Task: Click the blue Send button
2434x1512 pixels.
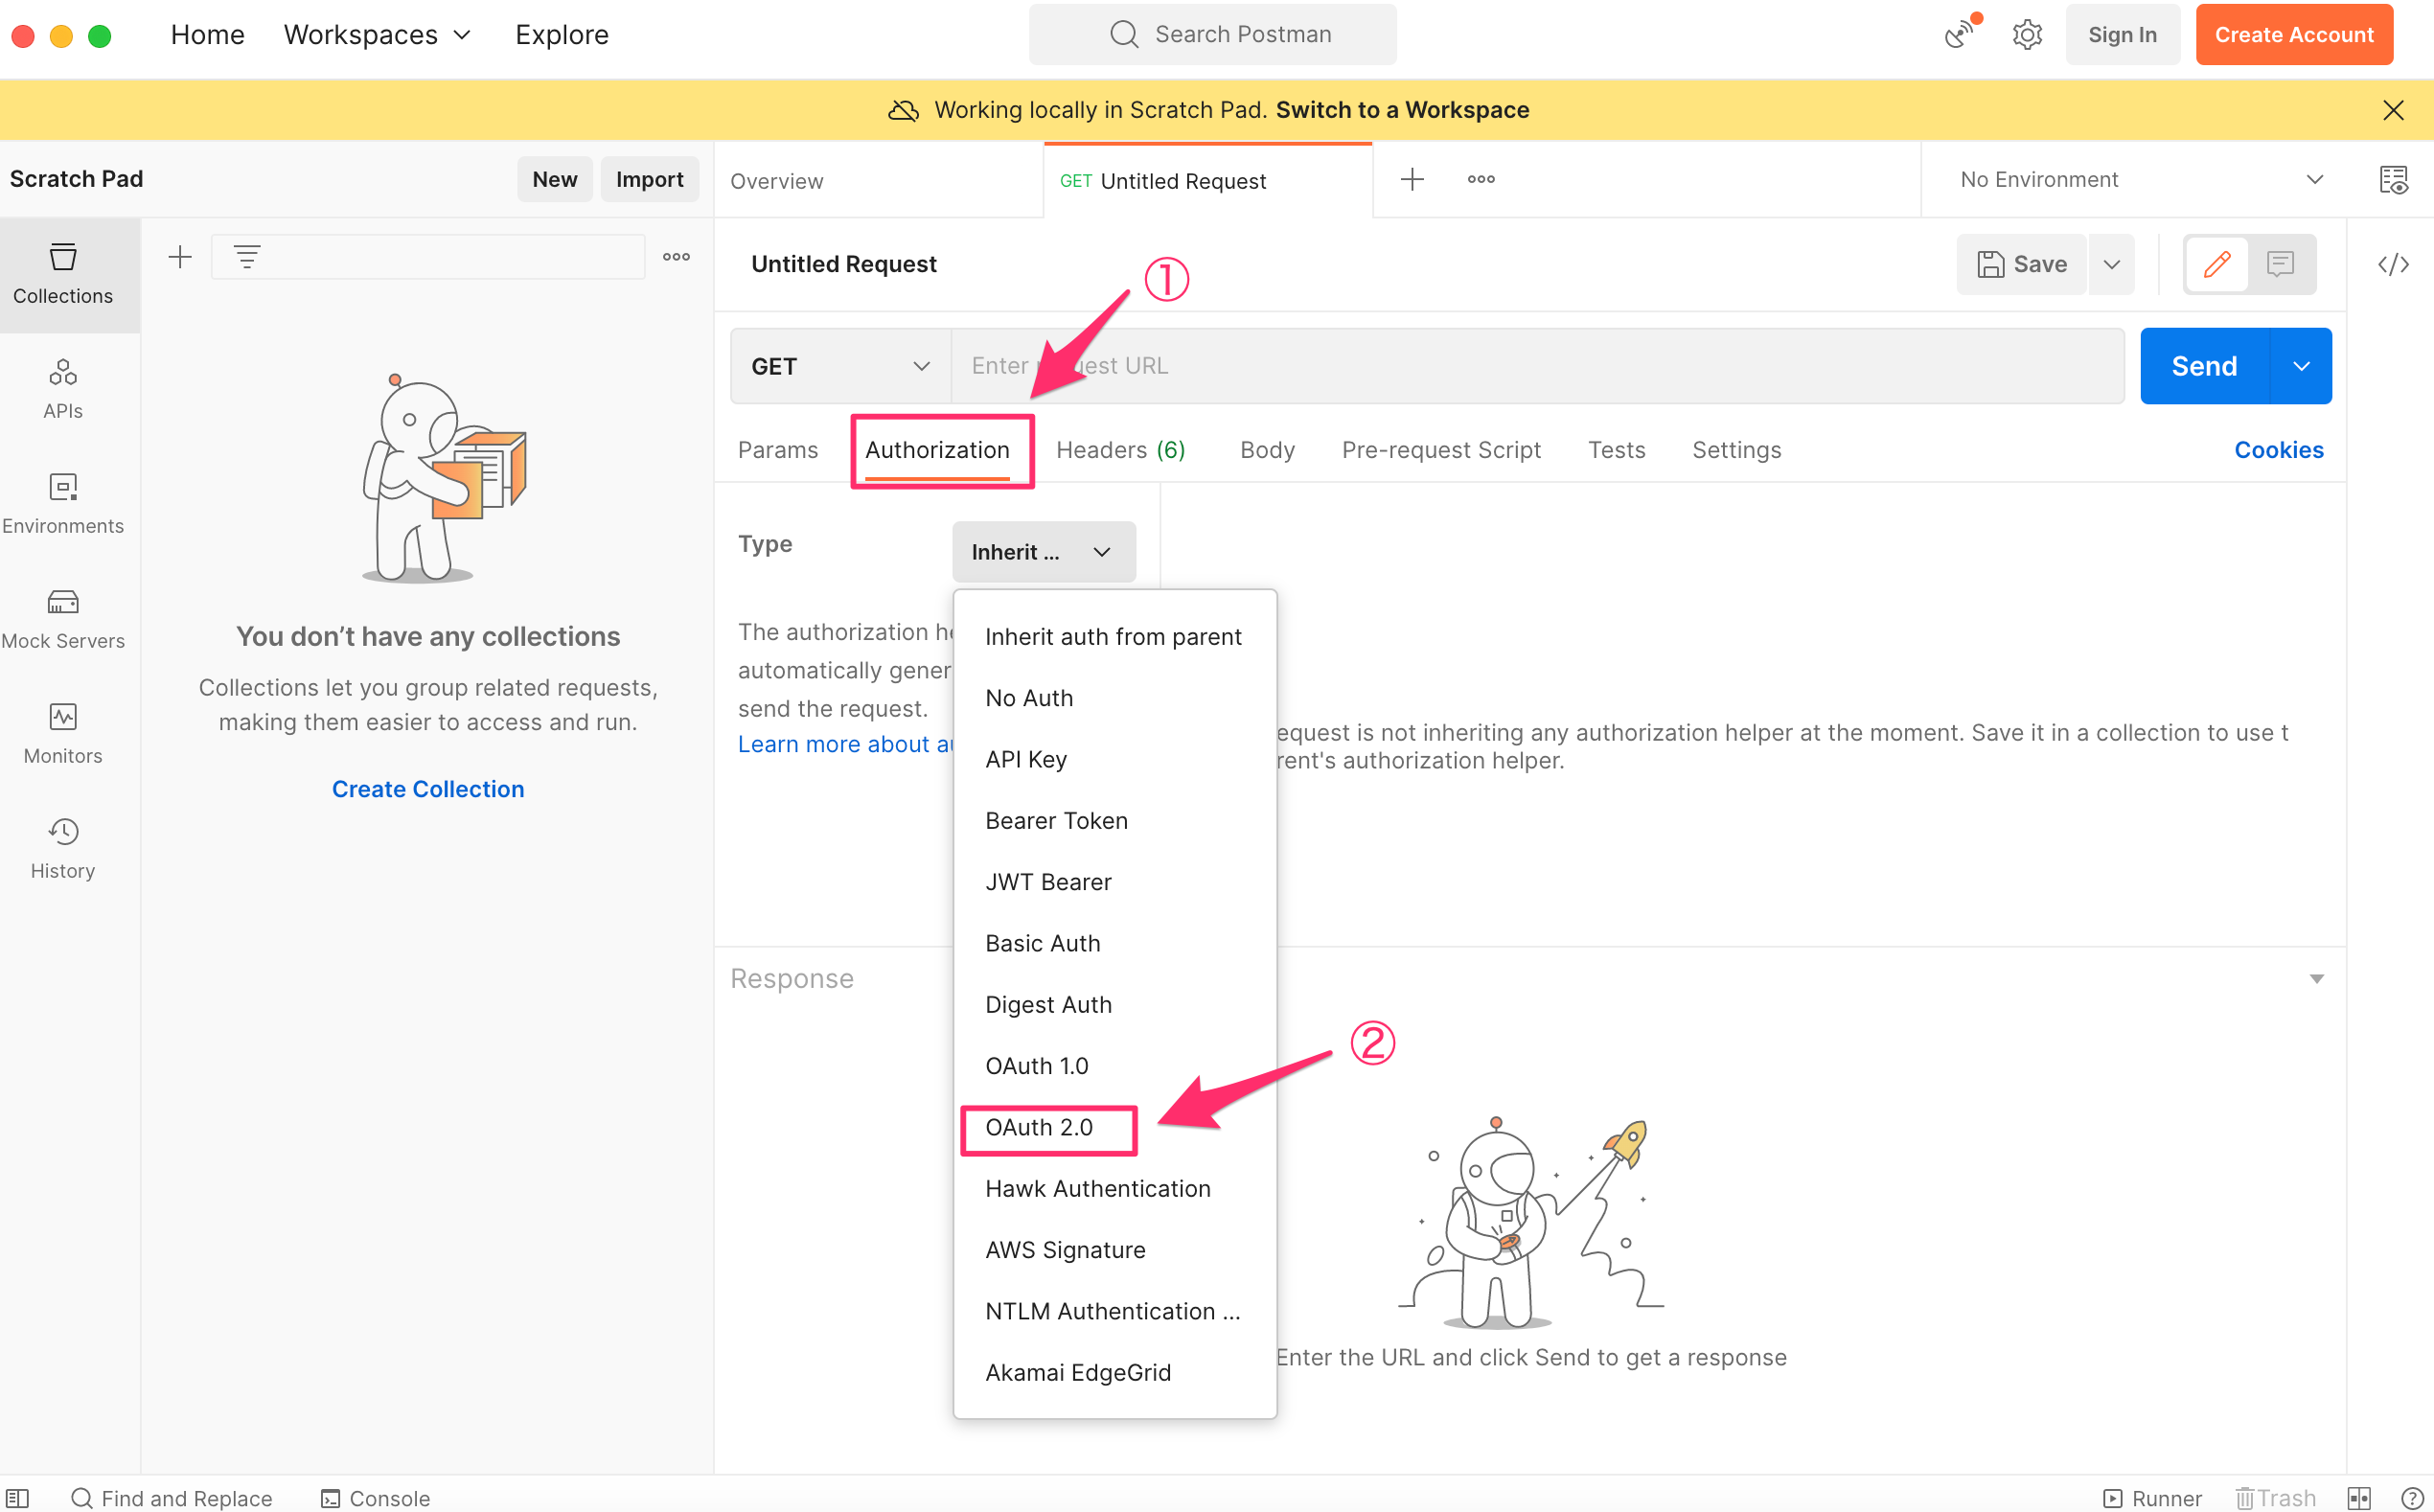Action: tap(2204, 366)
